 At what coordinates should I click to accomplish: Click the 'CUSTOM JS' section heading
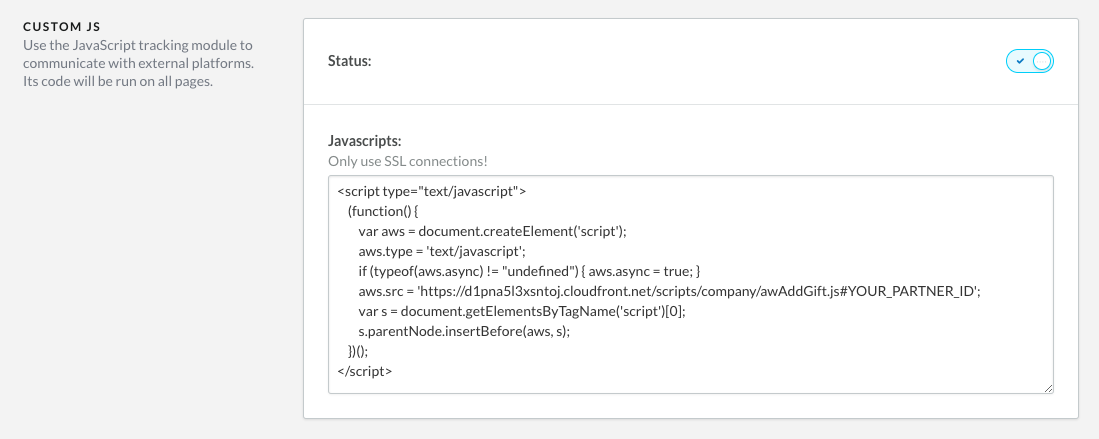pyautogui.click(x=62, y=27)
